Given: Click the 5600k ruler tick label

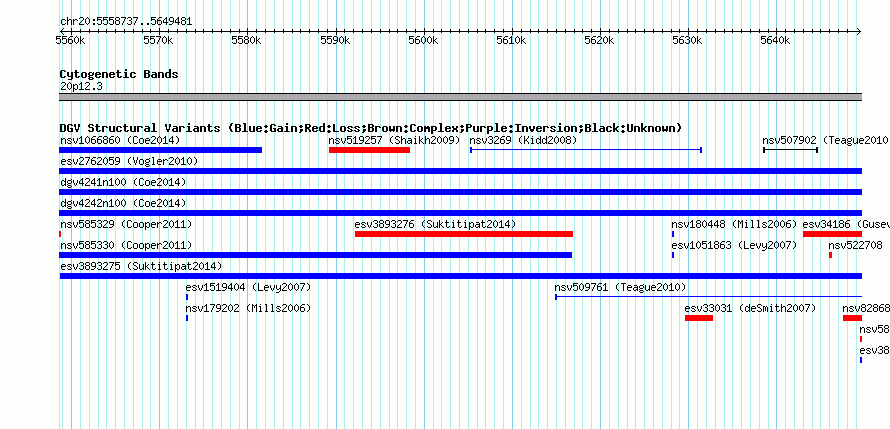Looking at the screenshot, I should coord(423,41).
